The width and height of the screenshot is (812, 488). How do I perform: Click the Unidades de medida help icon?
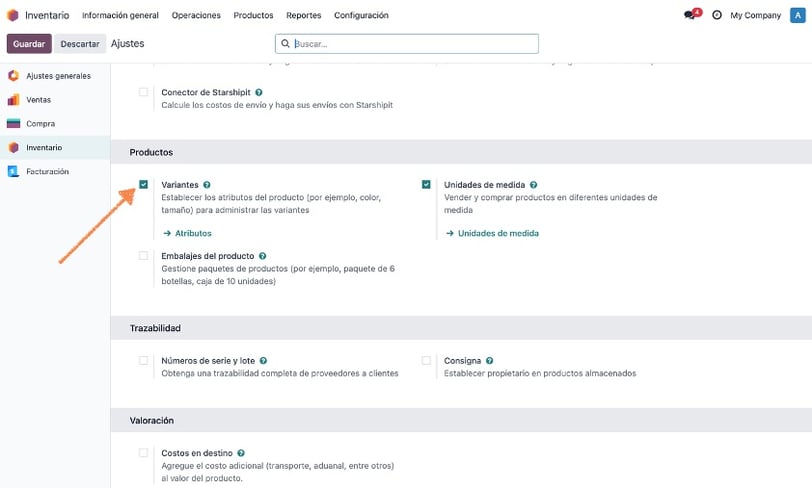pos(534,185)
